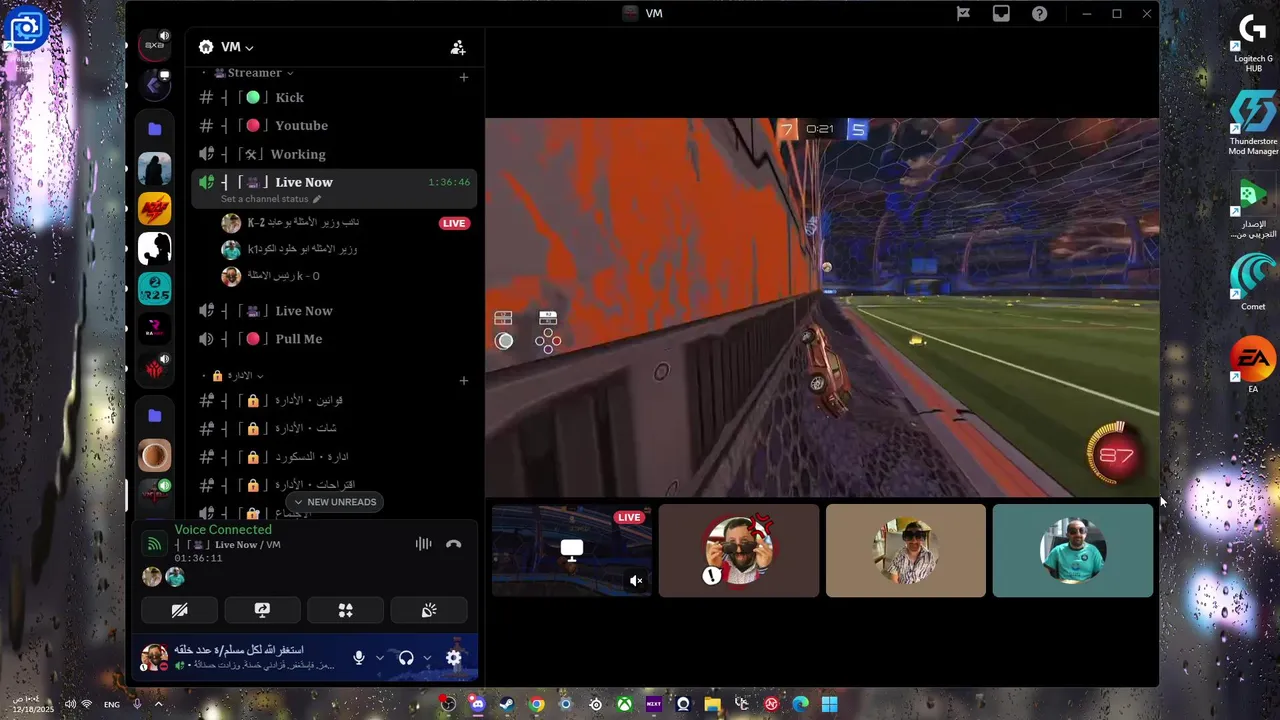Share your screen button
Screen dimensions: 1280x720
(x=262, y=610)
